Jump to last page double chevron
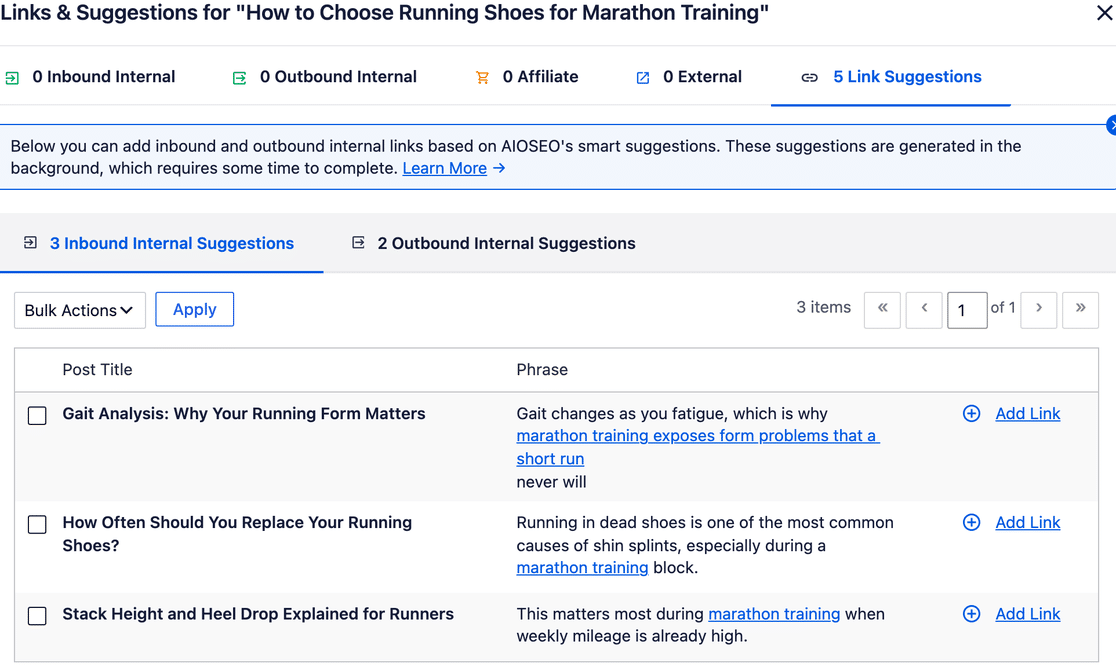The width and height of the screenshot is (1116, 667). (1080, 310)
